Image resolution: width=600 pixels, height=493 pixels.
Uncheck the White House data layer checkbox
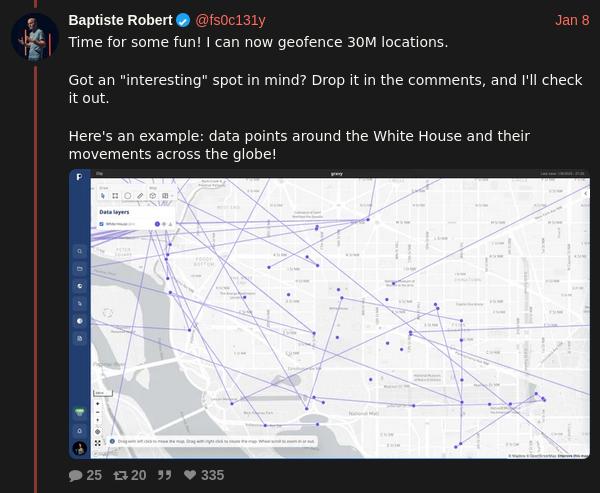click(x=101, y=224)
